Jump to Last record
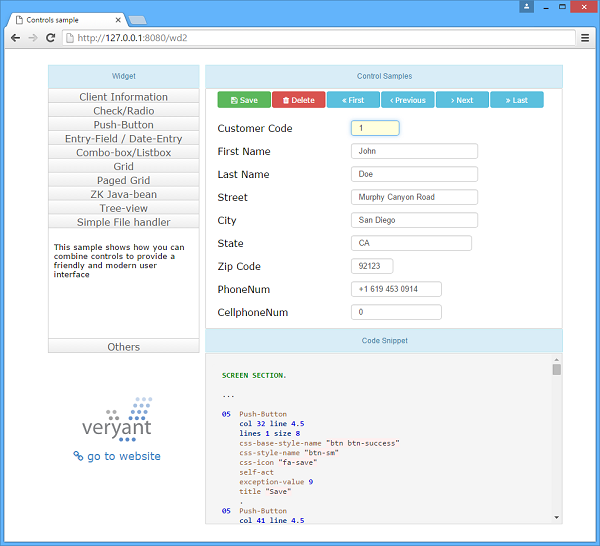The image size is (600, 546). click(516, 100)
